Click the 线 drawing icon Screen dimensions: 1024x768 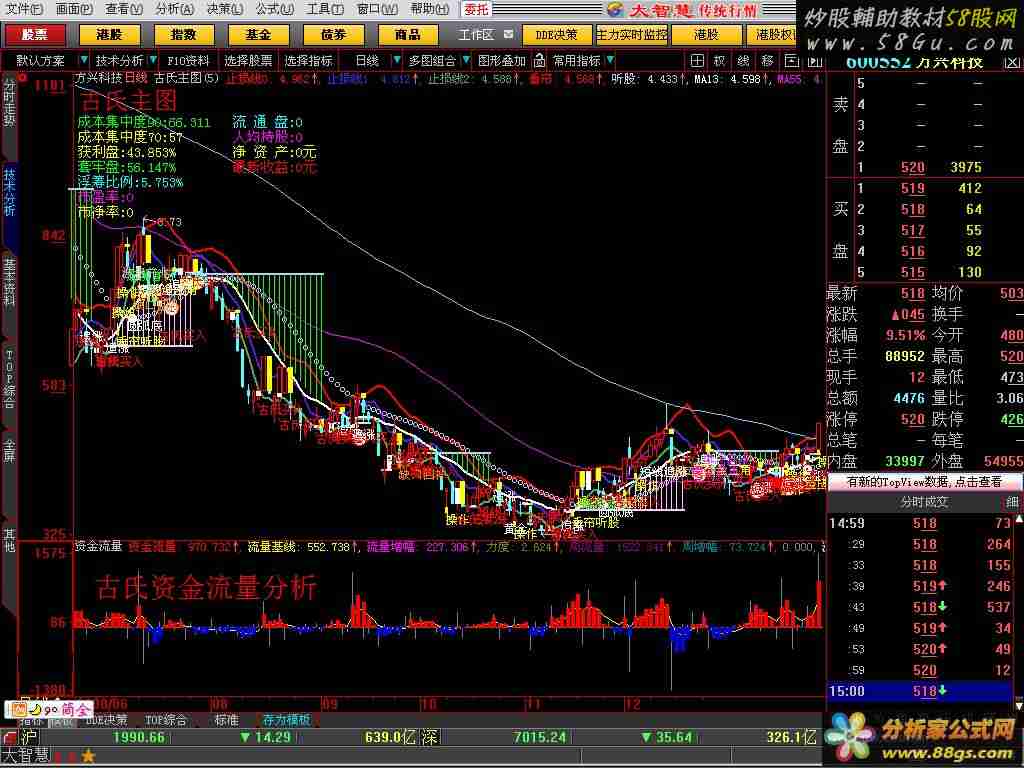pos(743,61)
